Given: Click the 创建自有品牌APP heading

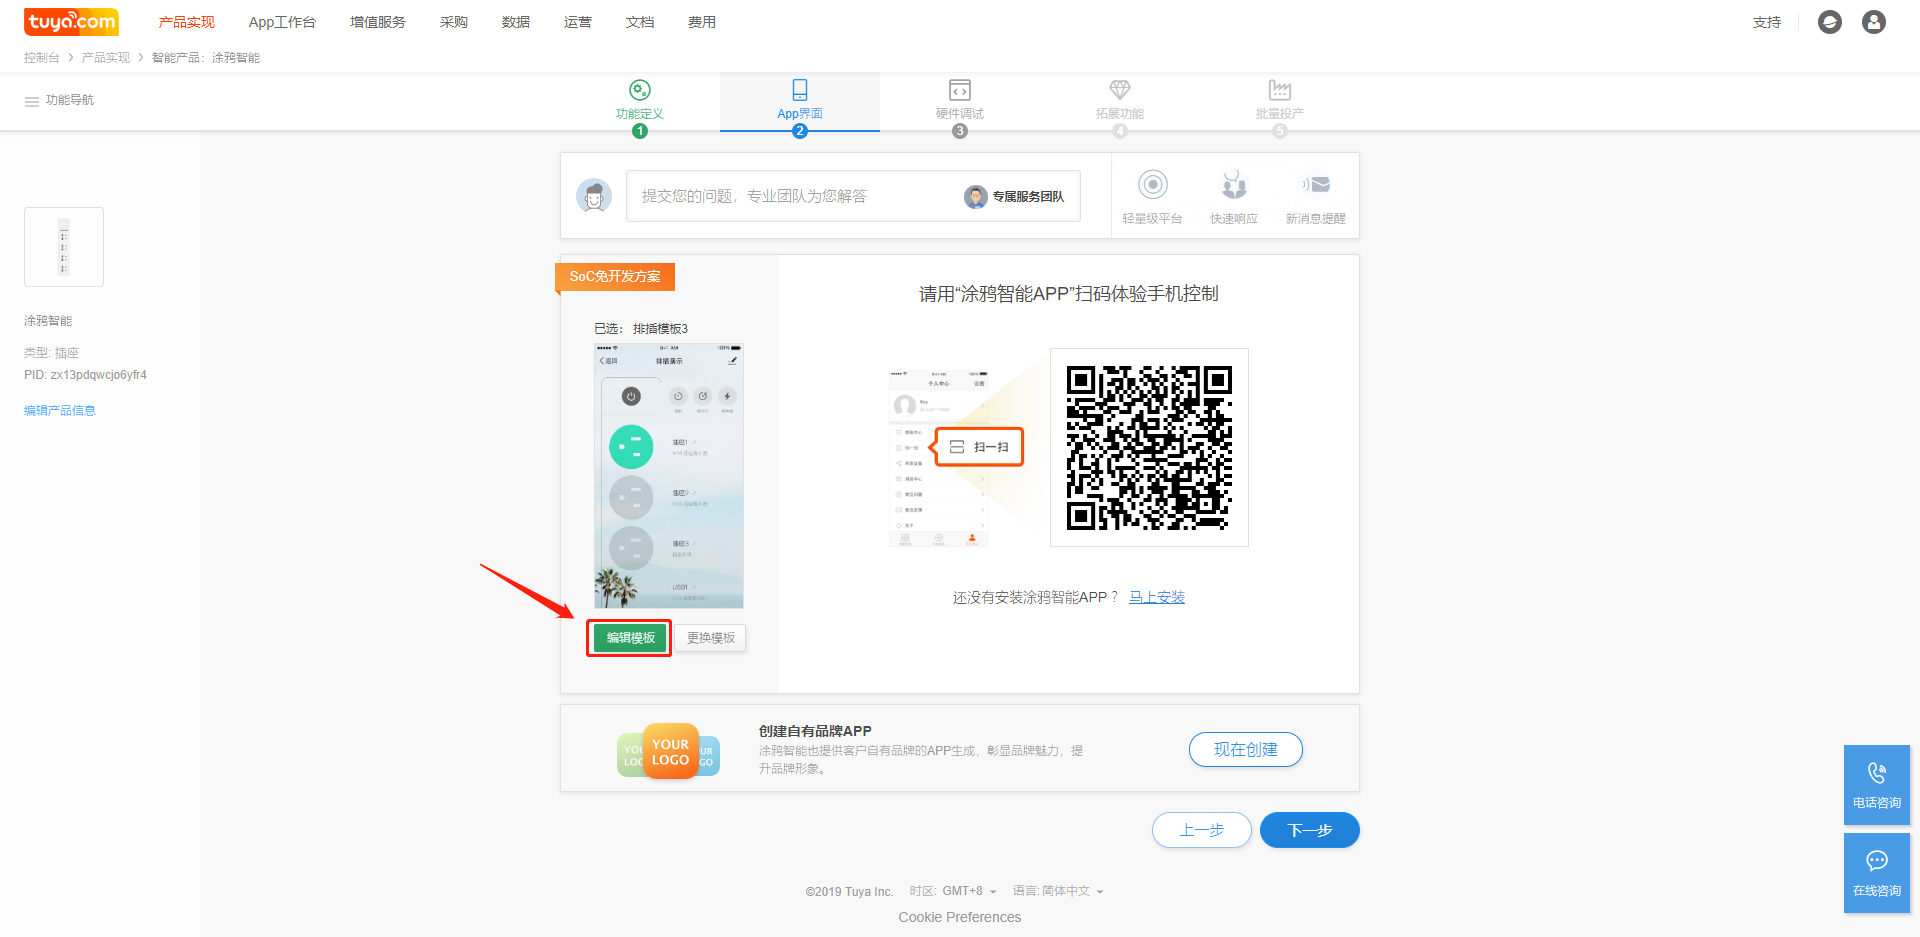Looking at the screenshot, I should click(815, 731).
